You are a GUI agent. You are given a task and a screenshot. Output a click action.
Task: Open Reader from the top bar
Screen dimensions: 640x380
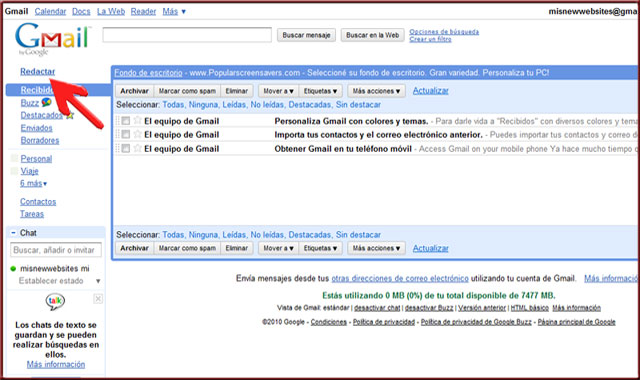(143, 11)
